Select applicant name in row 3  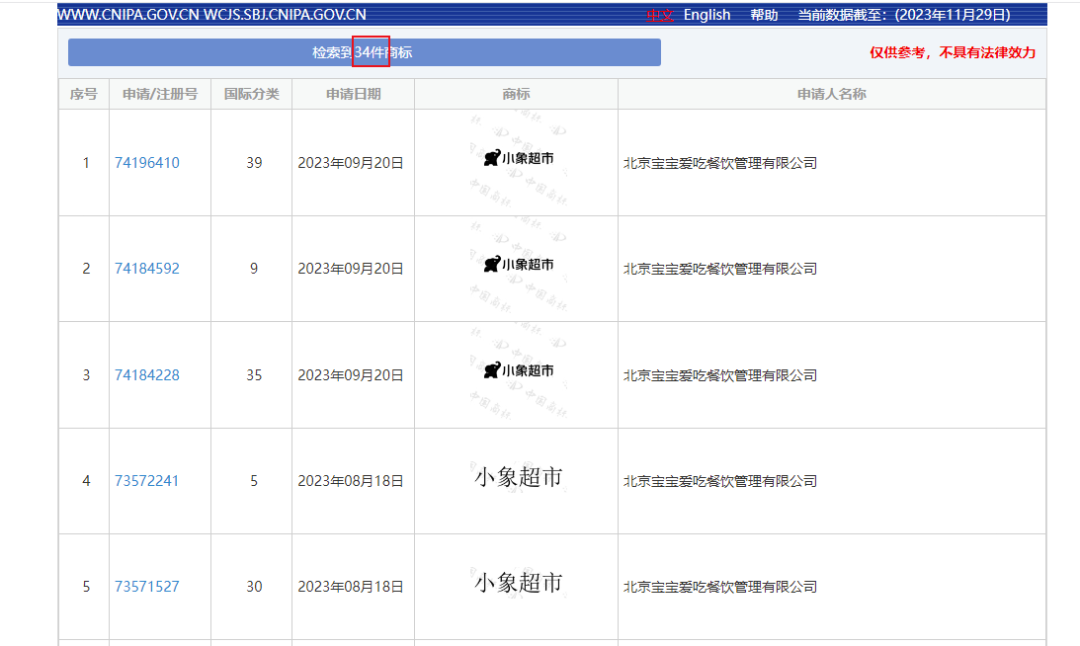720,375
